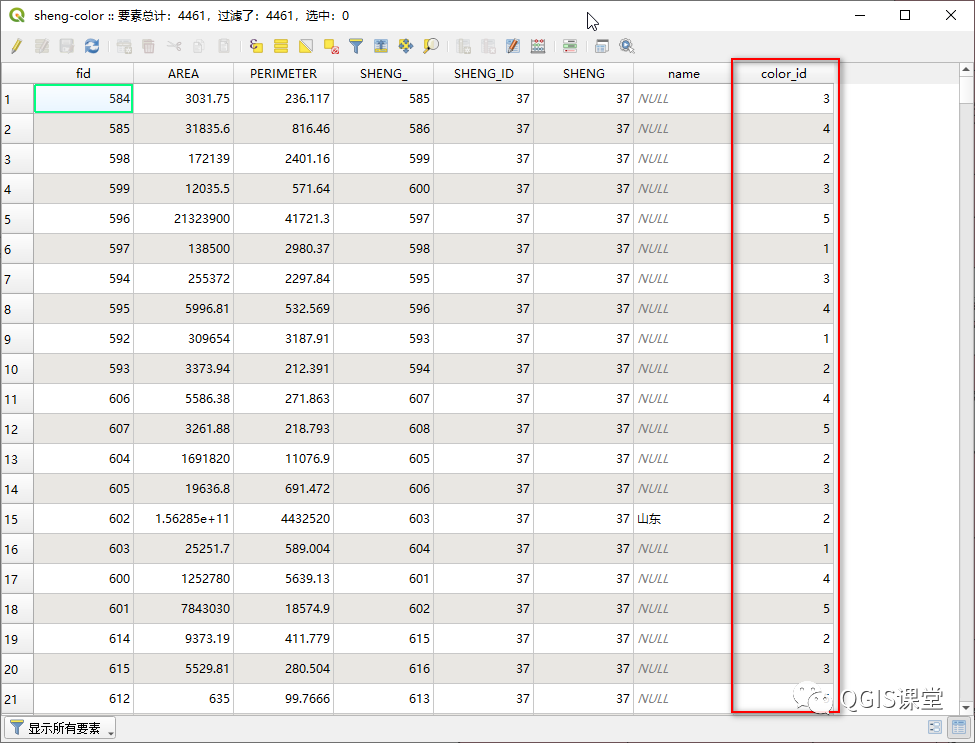Click the add feature toolbar icon
Screen dimensions: 975x743
tap(124, 46)
